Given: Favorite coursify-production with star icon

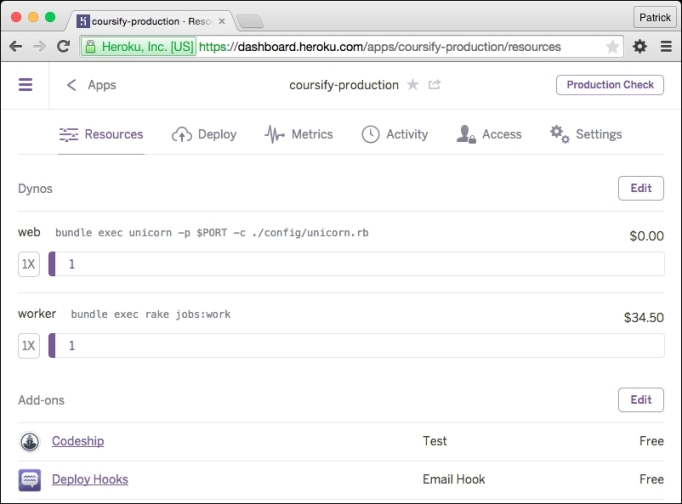Looking at the screenshot, I should 413,84.
